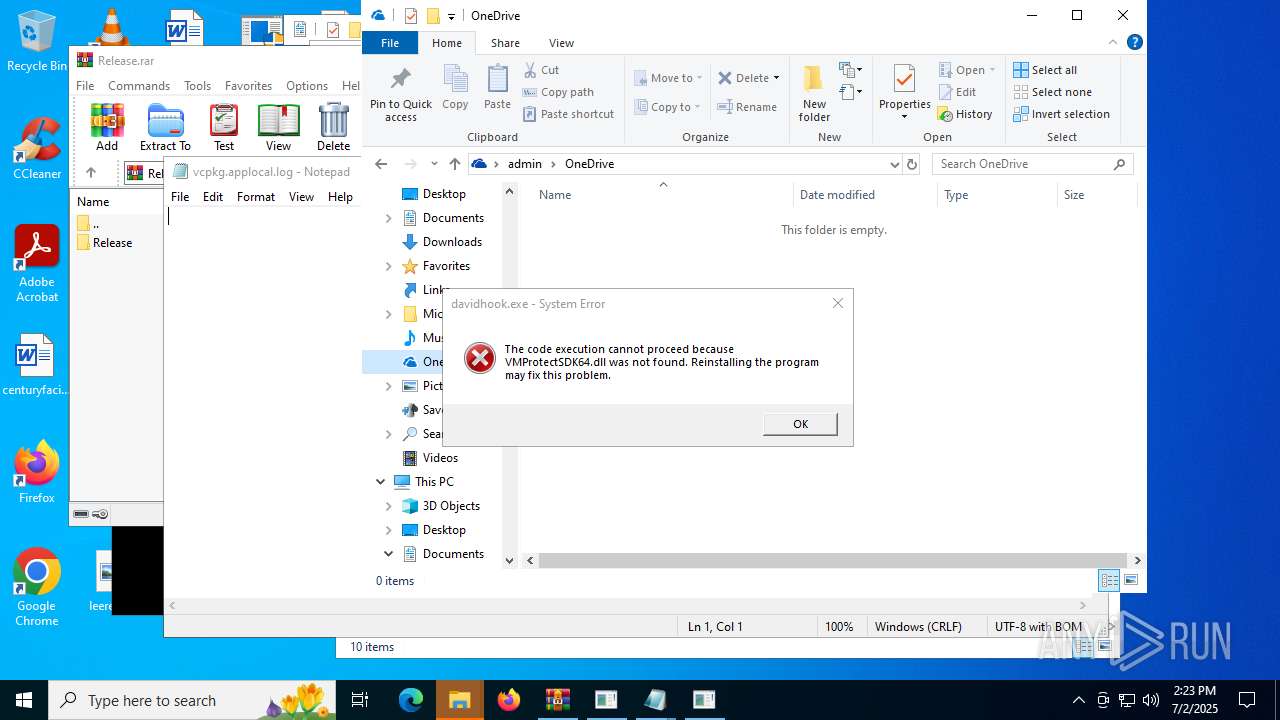The image size is (1280, 720).
Task: Click Up arrow in Explorer address bar
Action: point(455,164)
